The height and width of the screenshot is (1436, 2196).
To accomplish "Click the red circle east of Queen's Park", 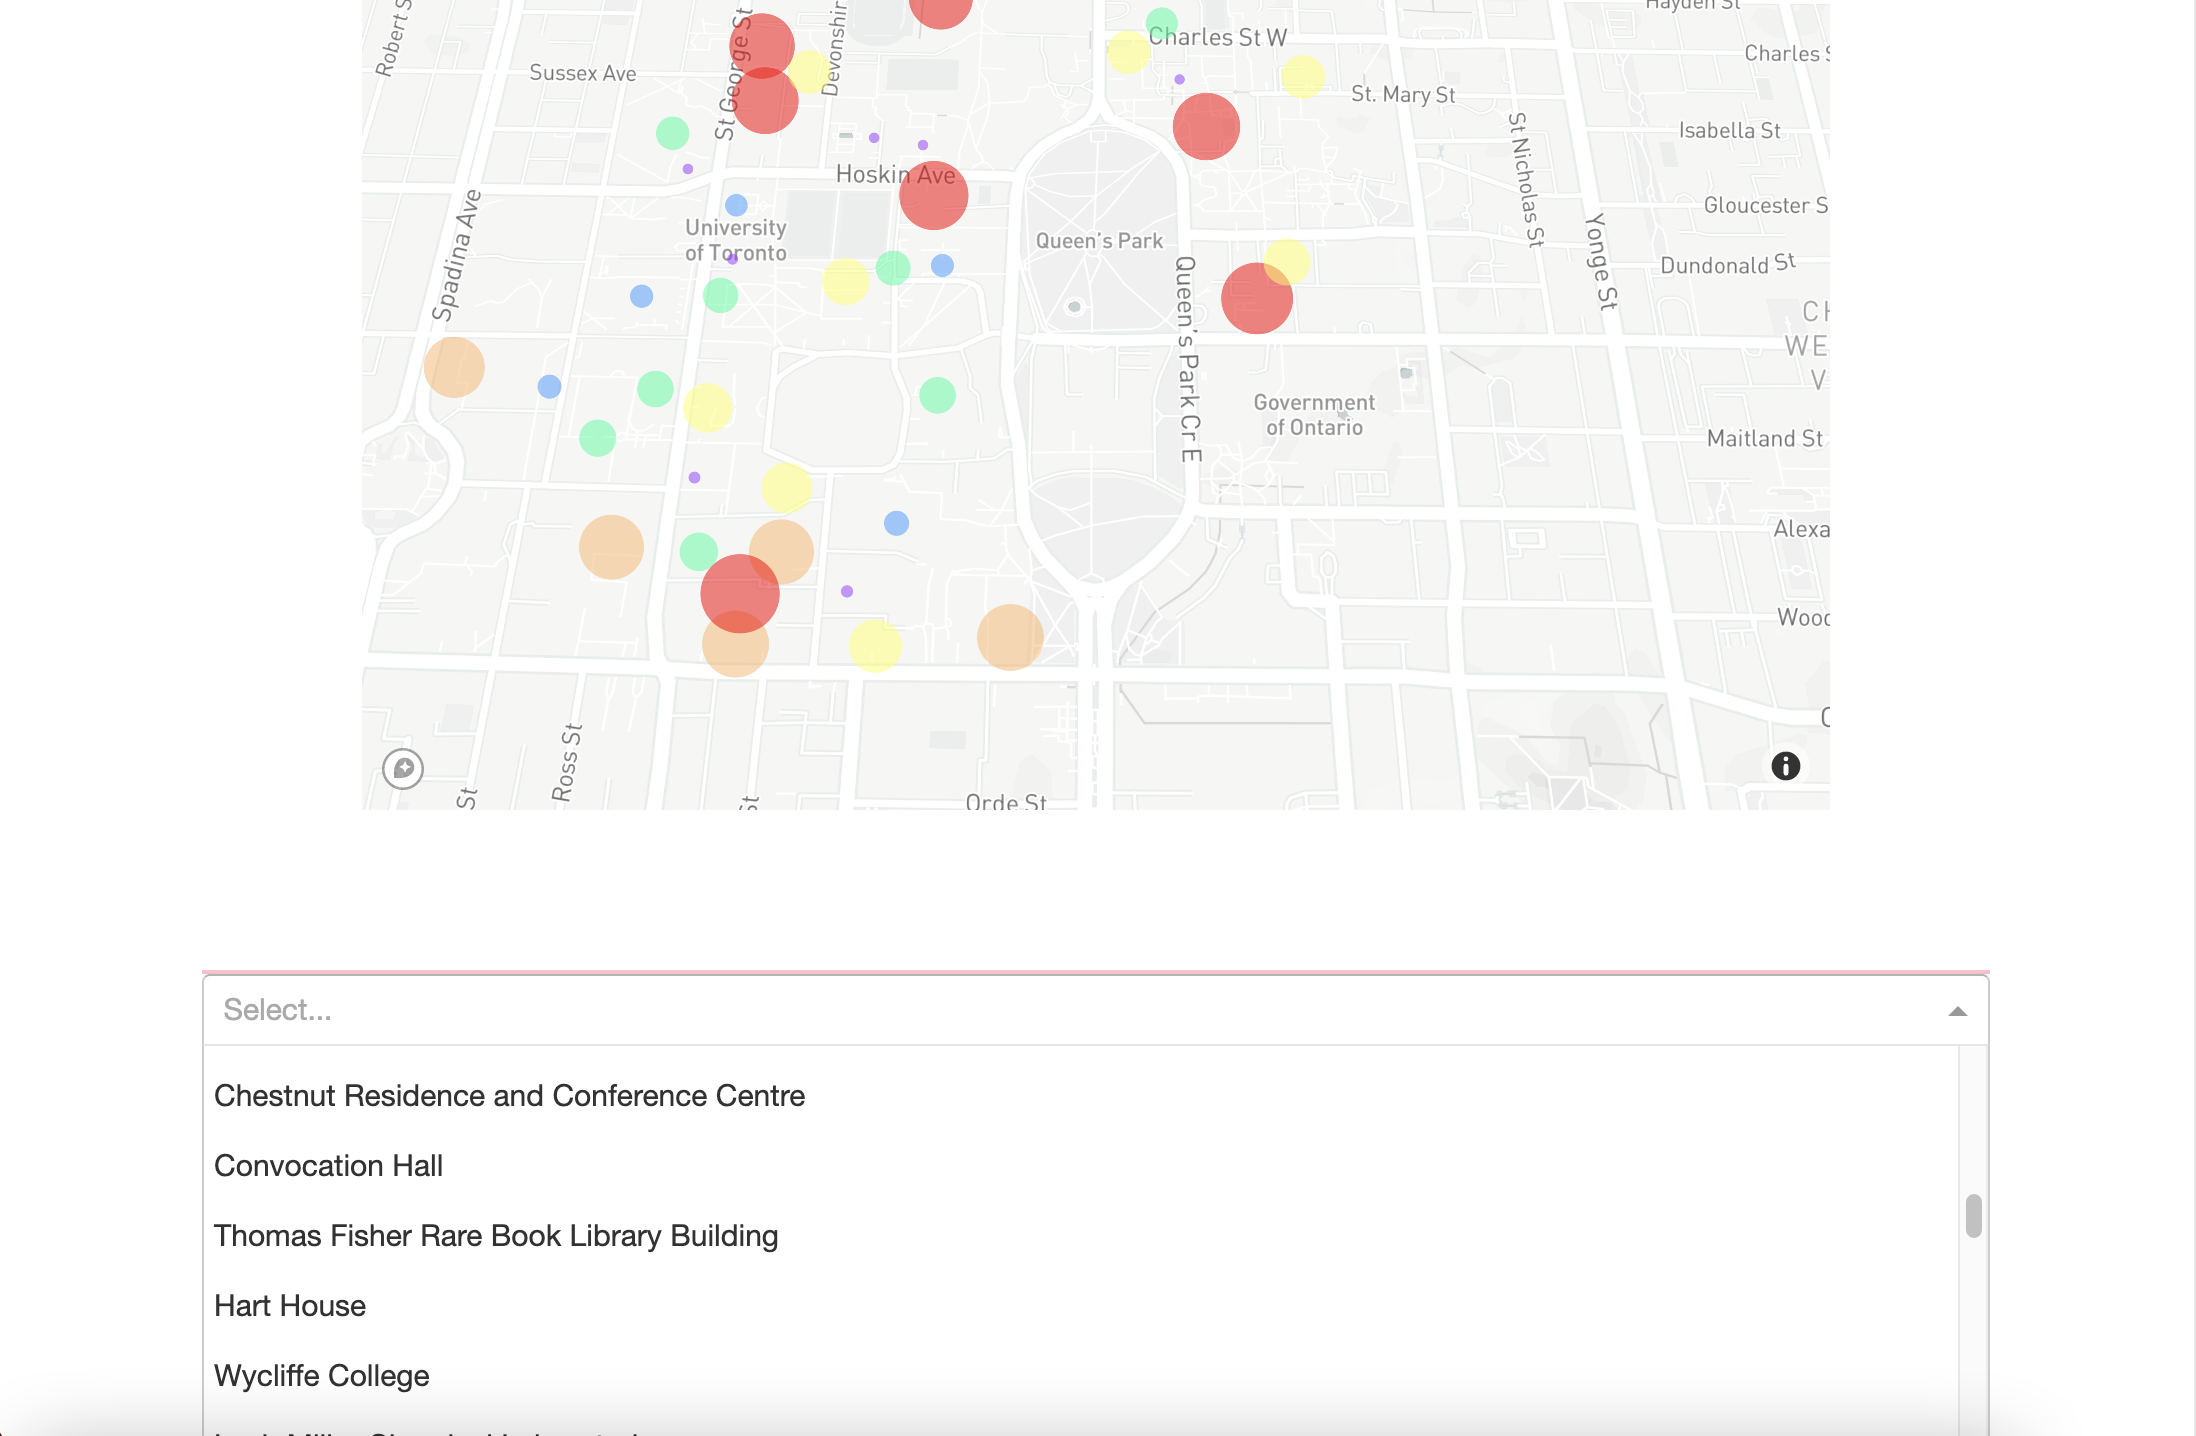I will [x=1256, y=298].
